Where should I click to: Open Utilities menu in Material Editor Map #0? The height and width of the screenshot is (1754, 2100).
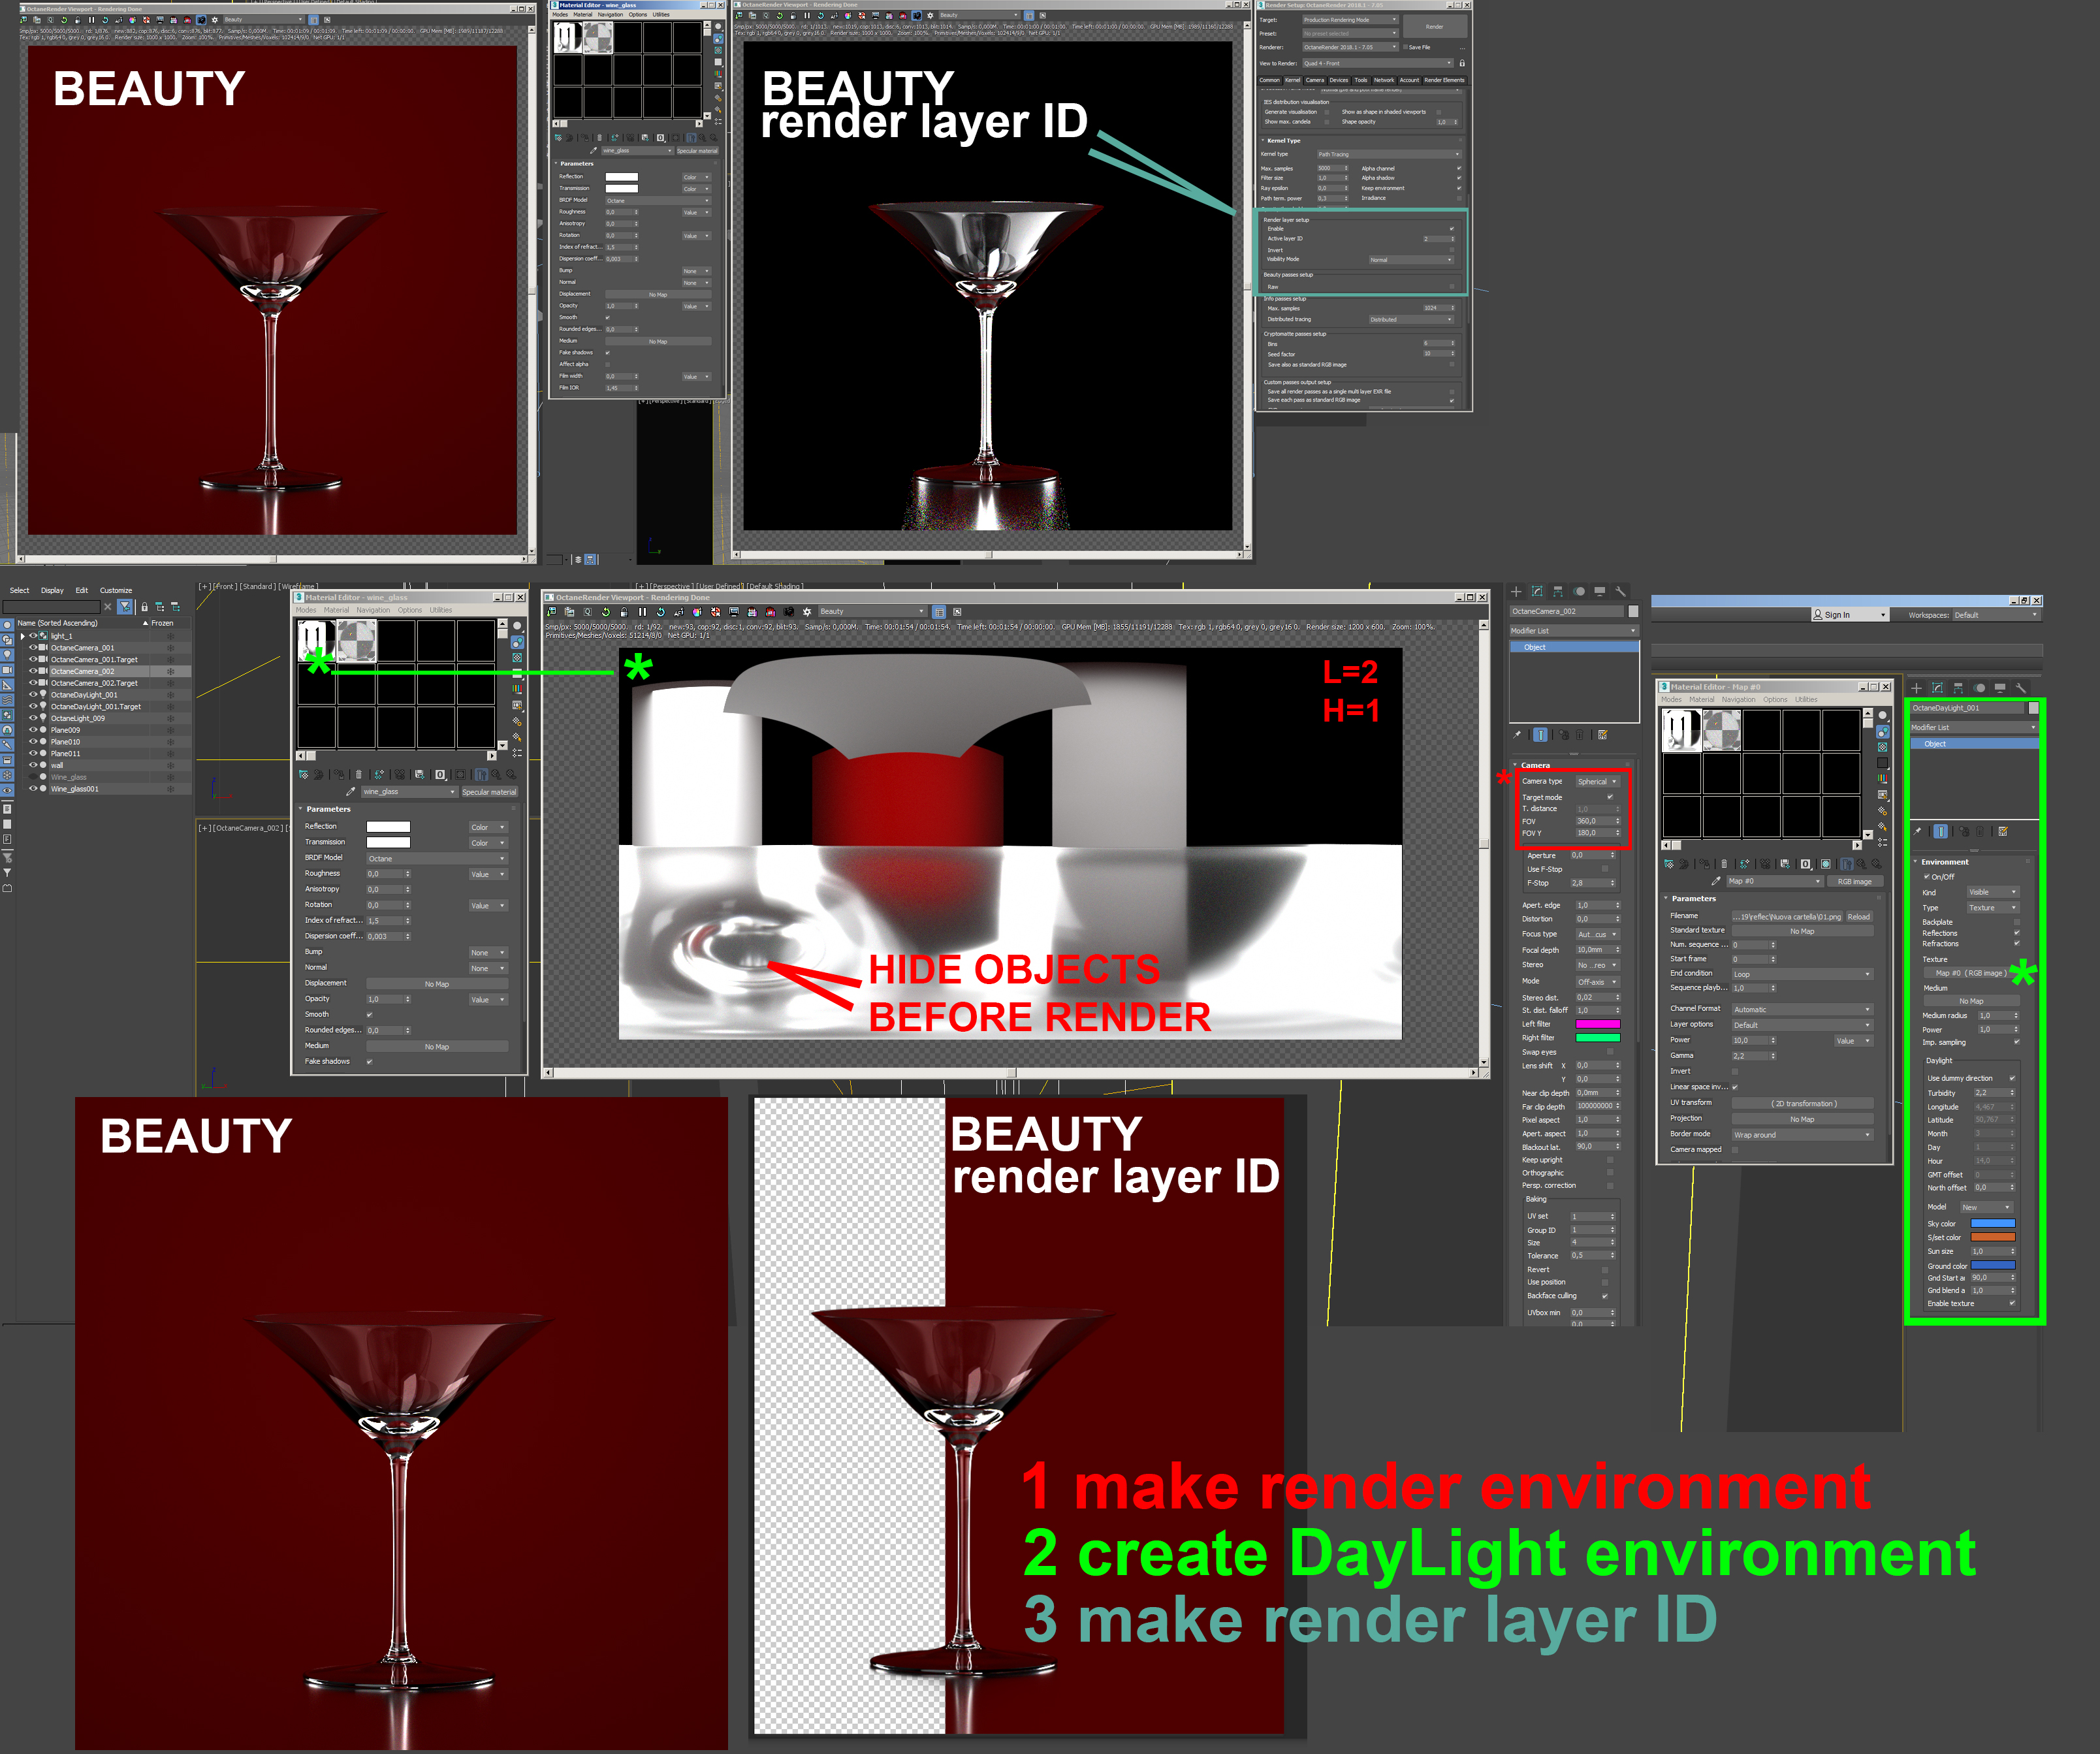coord(1805,700)
